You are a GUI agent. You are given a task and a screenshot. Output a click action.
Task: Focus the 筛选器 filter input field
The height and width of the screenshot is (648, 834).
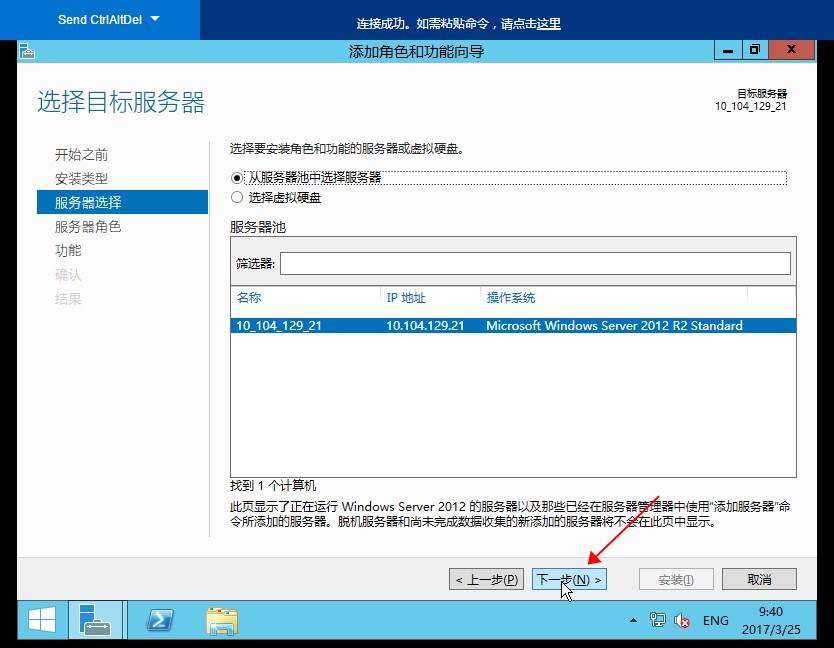pyautogui.click(x=535, y=263)
